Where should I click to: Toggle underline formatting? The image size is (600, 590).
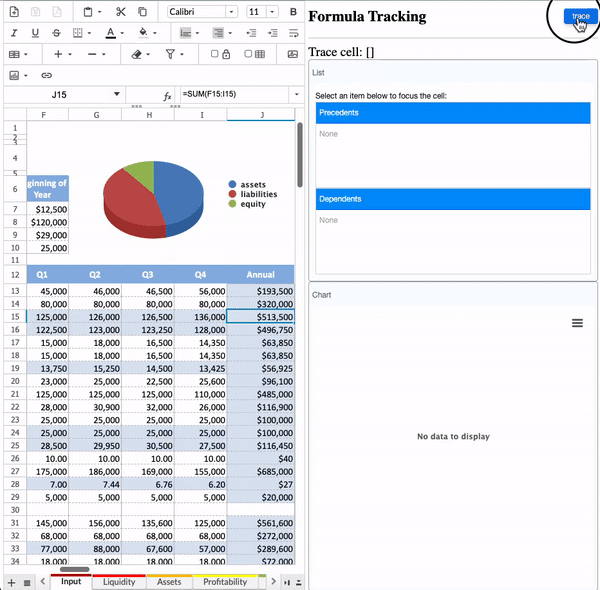tap(35, 33)
